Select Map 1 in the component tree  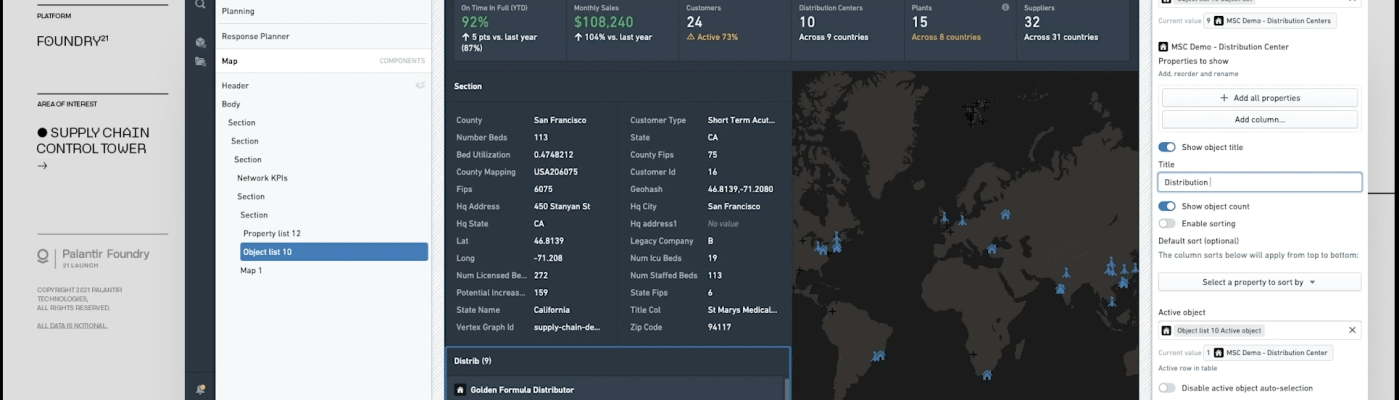pyautogui.click(x=251, y=270)
